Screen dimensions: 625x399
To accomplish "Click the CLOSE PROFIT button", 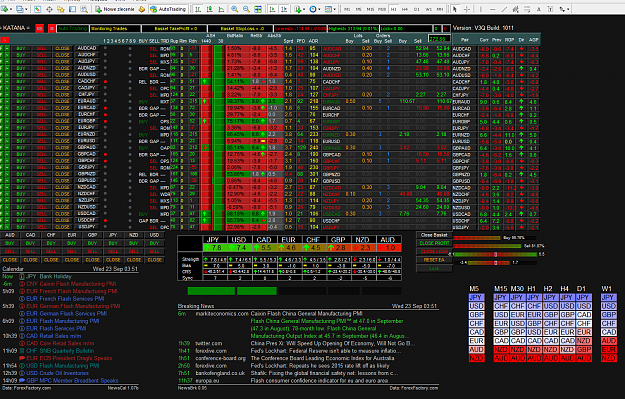I will pyautogui.click(x=434, y=243).
